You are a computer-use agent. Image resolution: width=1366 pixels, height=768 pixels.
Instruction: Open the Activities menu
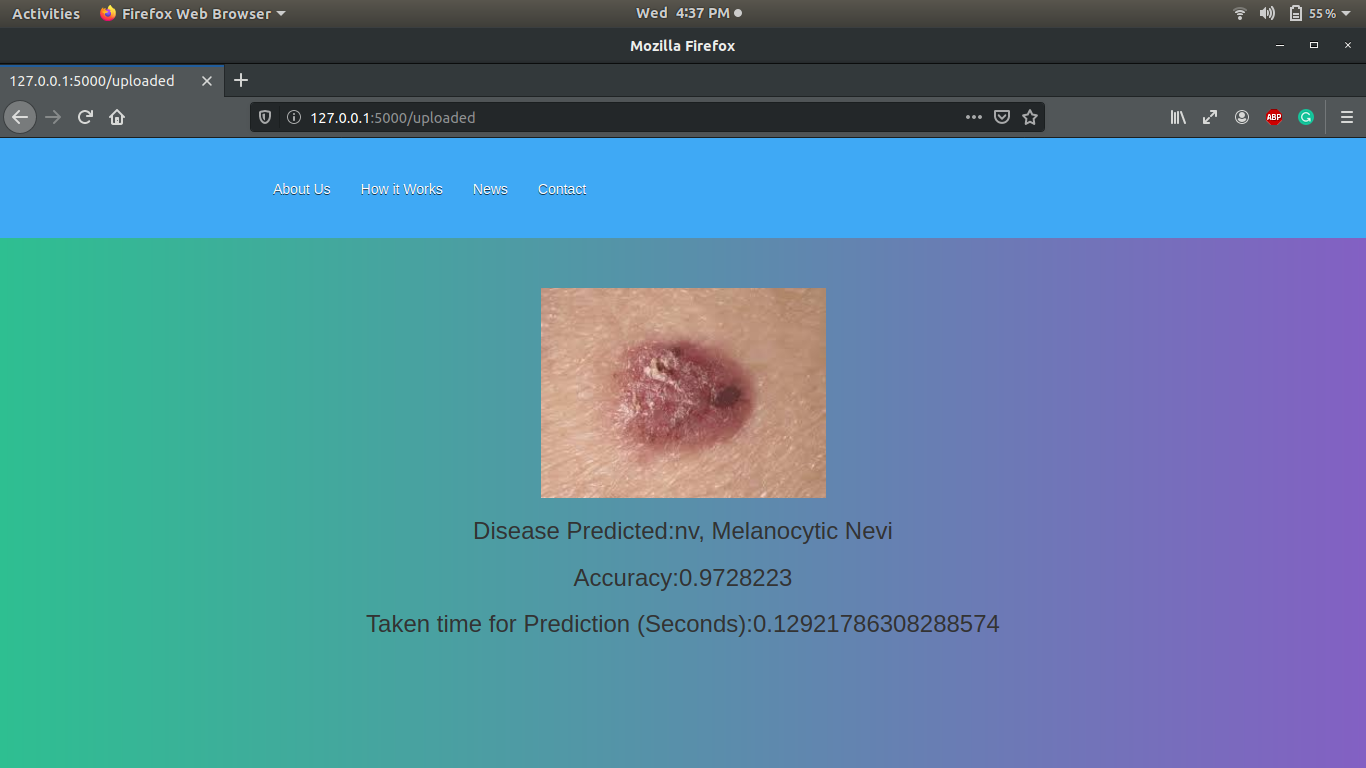pos(45,13)
